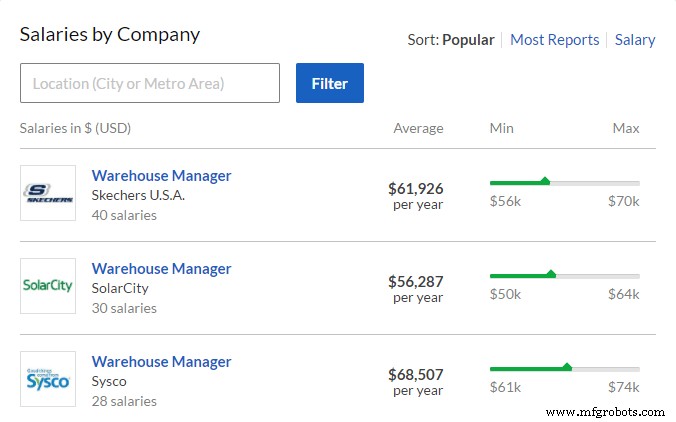Click the SolarCity company logo
The width and height of the screenshot is (676, 422).
click(48, 286)
